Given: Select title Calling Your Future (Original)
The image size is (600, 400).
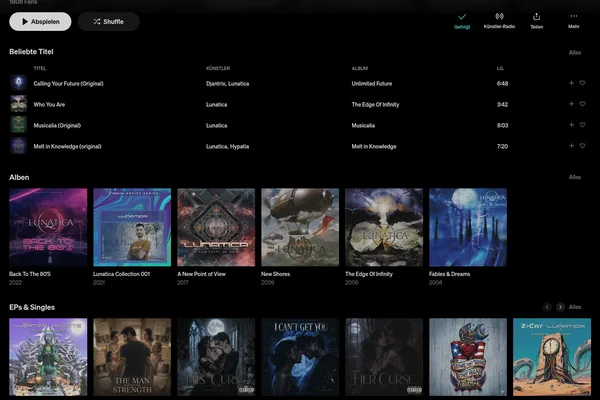Looking at the screenshot, I should coord(68,83).
